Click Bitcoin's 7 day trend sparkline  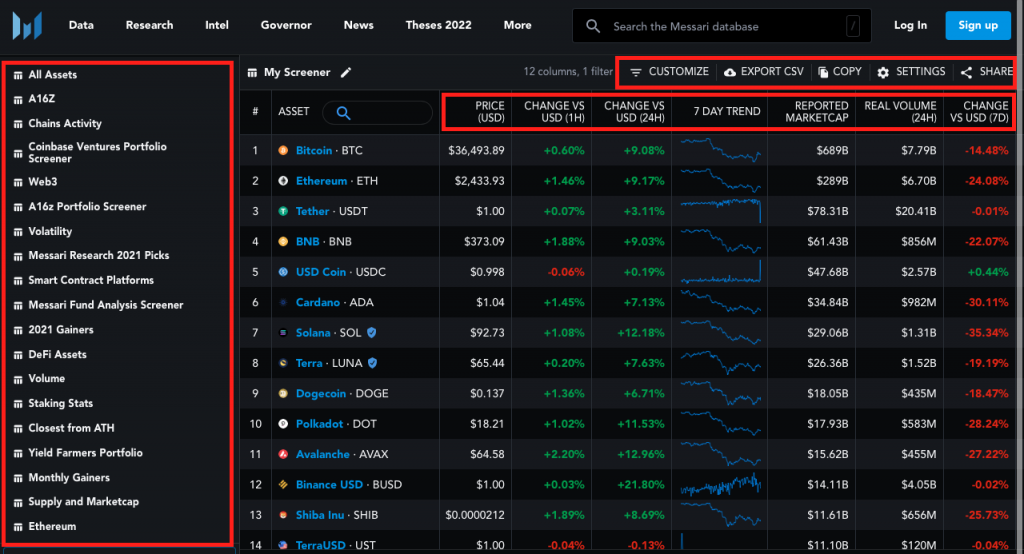719,151
